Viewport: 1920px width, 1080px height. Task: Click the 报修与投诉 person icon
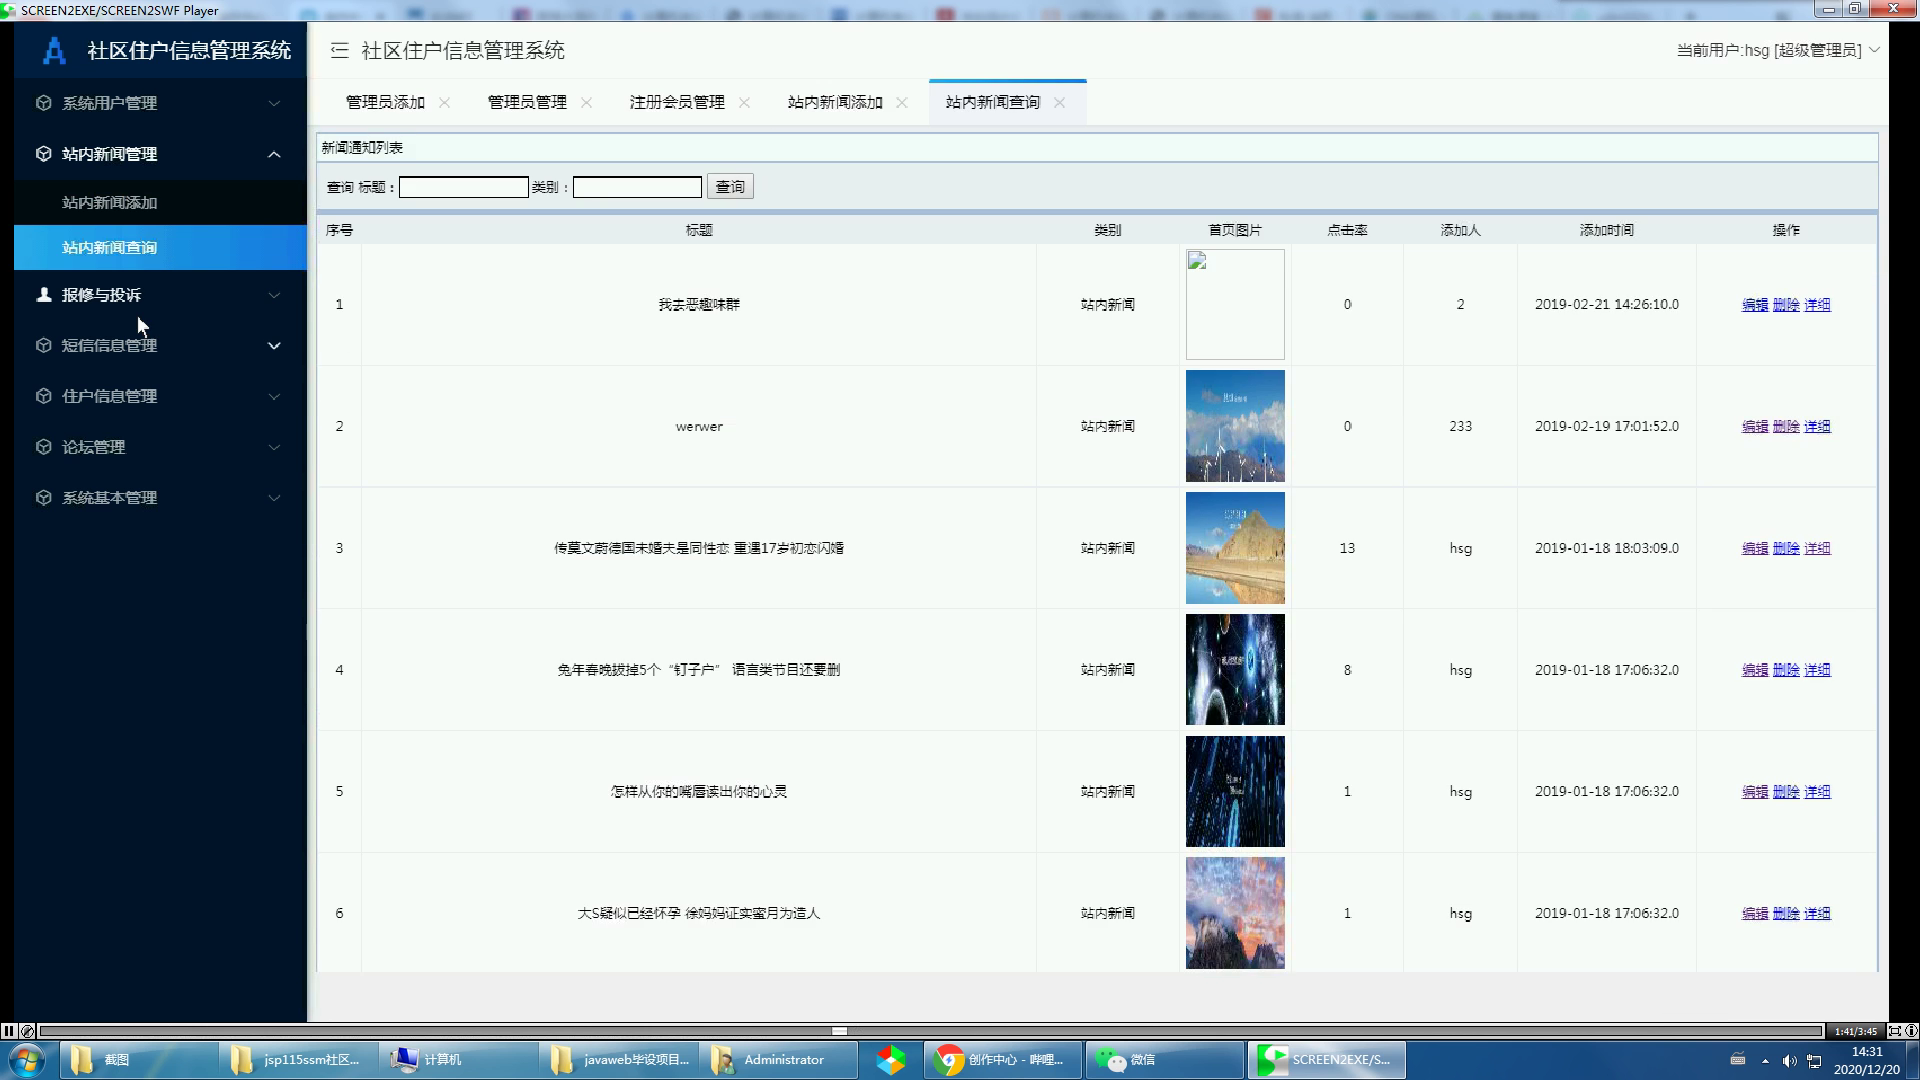click(x=43, y=294)
